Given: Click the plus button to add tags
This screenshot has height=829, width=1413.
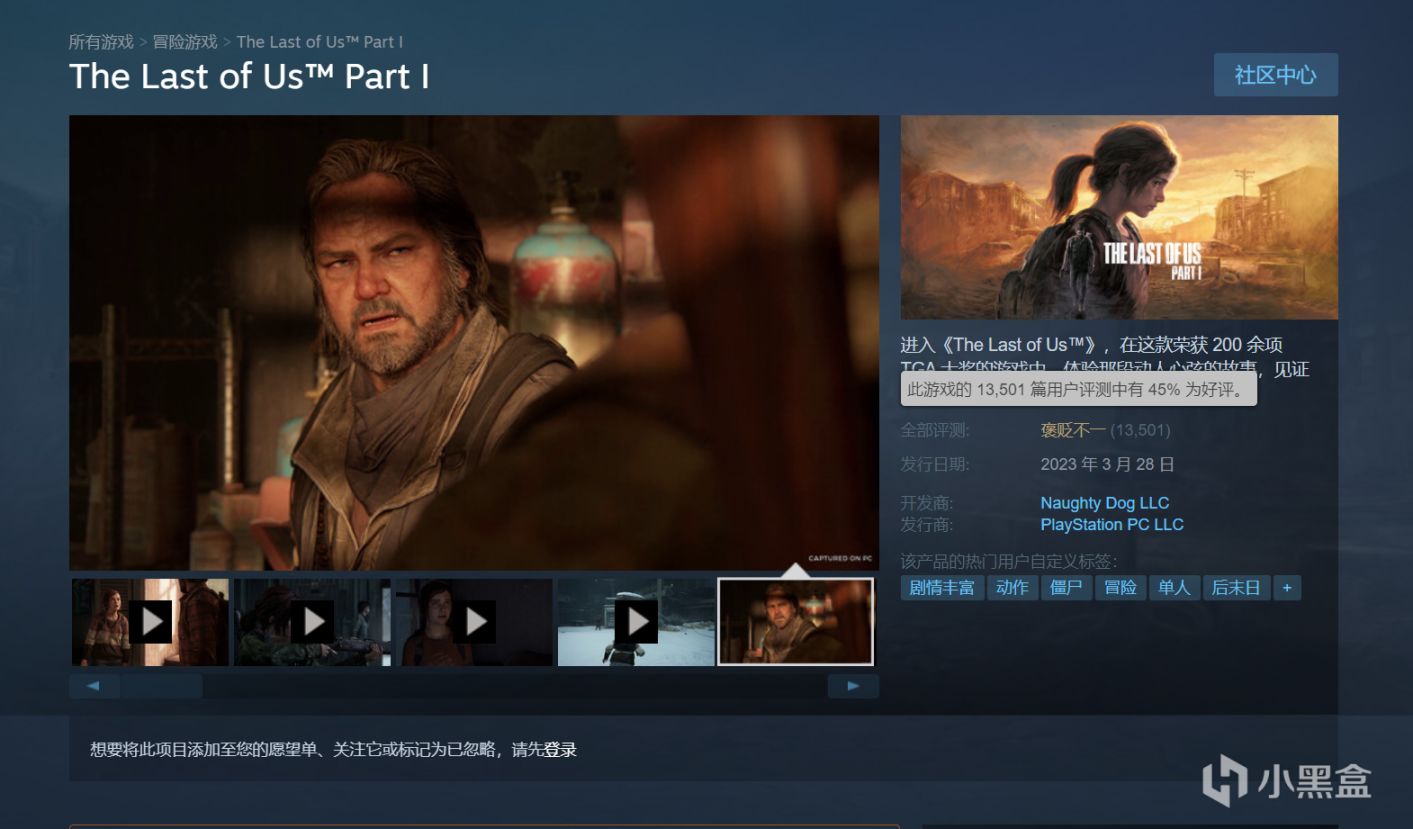Looking at the screenshot, I should coord(1287,588).
